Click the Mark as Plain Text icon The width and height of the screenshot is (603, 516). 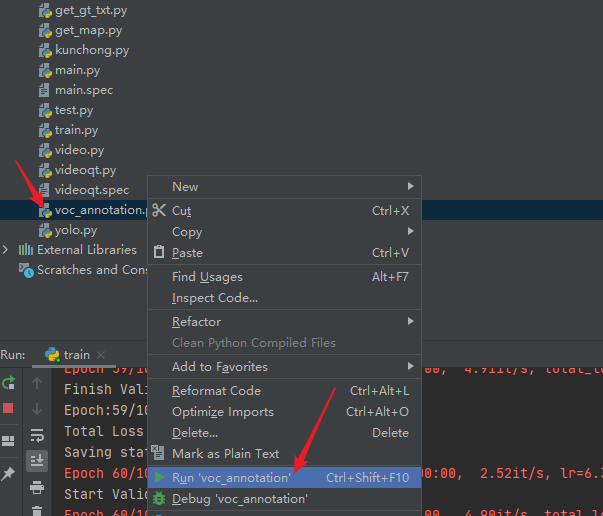tap(158, 453)
